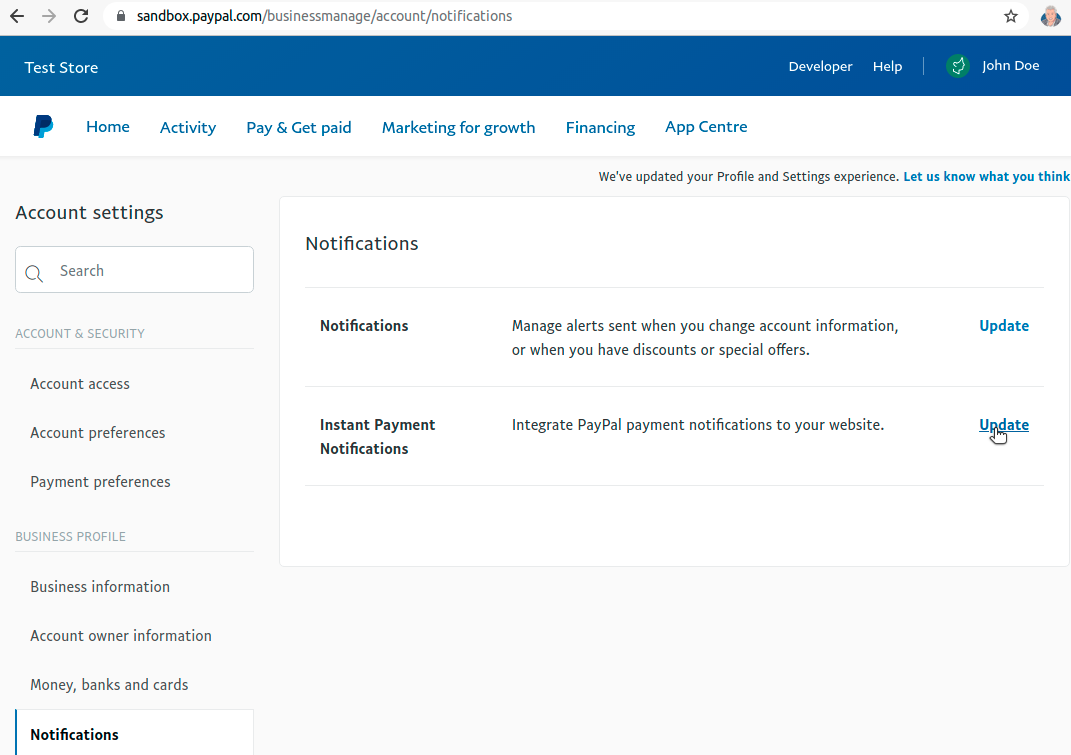Select Account preferences in the sidebar

click(x=98, y=433)
